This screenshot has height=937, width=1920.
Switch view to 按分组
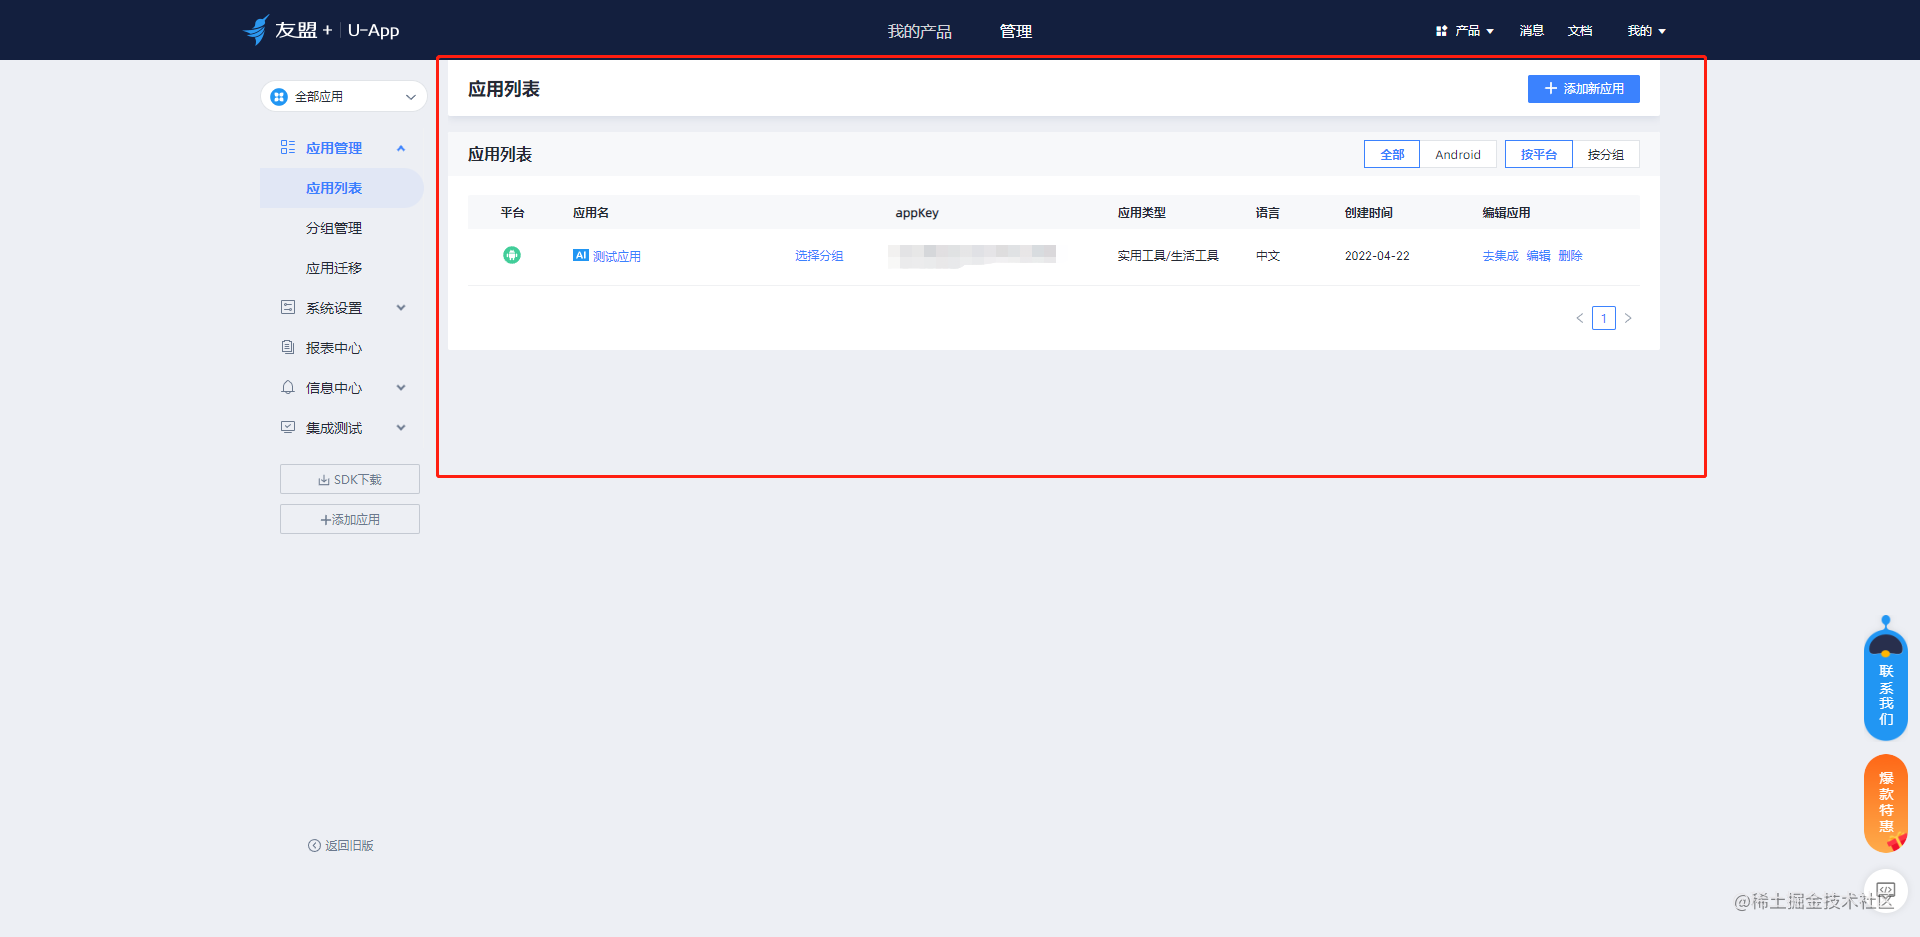point(1606,154)
